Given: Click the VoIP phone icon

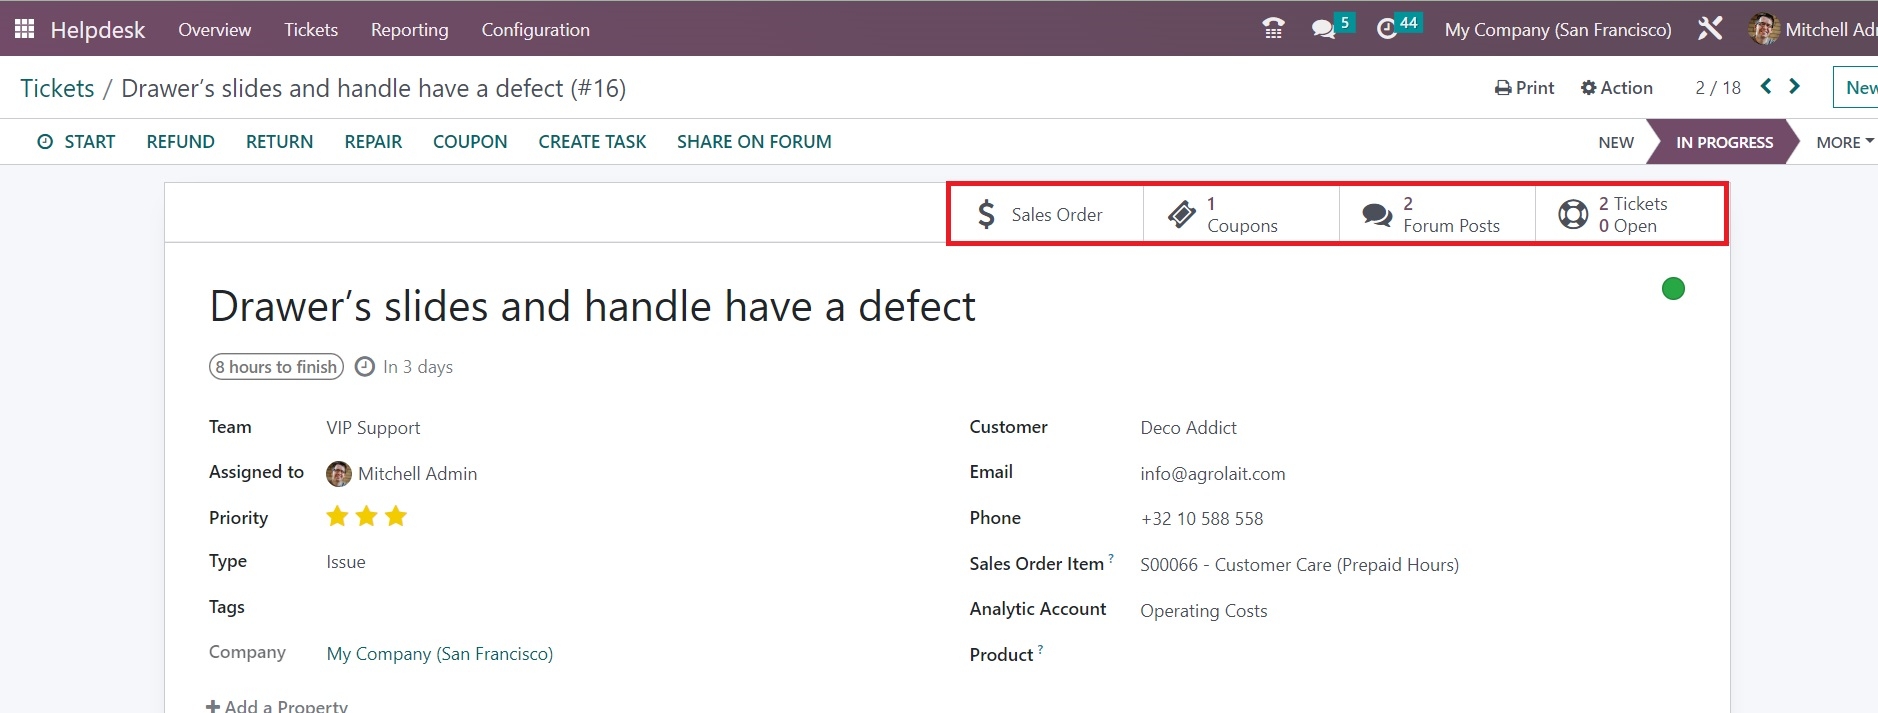Looking at the screenshot, I should point(1273,29).
